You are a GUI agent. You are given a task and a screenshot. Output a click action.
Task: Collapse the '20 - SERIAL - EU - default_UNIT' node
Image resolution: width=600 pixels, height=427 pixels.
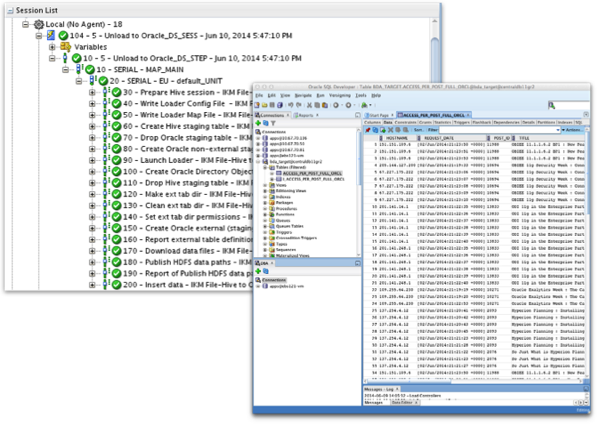click(79, 81)
